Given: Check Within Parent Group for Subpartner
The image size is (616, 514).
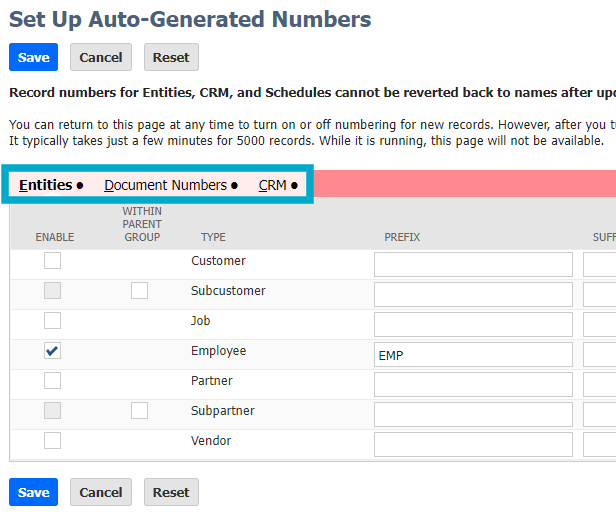Looking at the screenshot, I should [x=139, y=411].
